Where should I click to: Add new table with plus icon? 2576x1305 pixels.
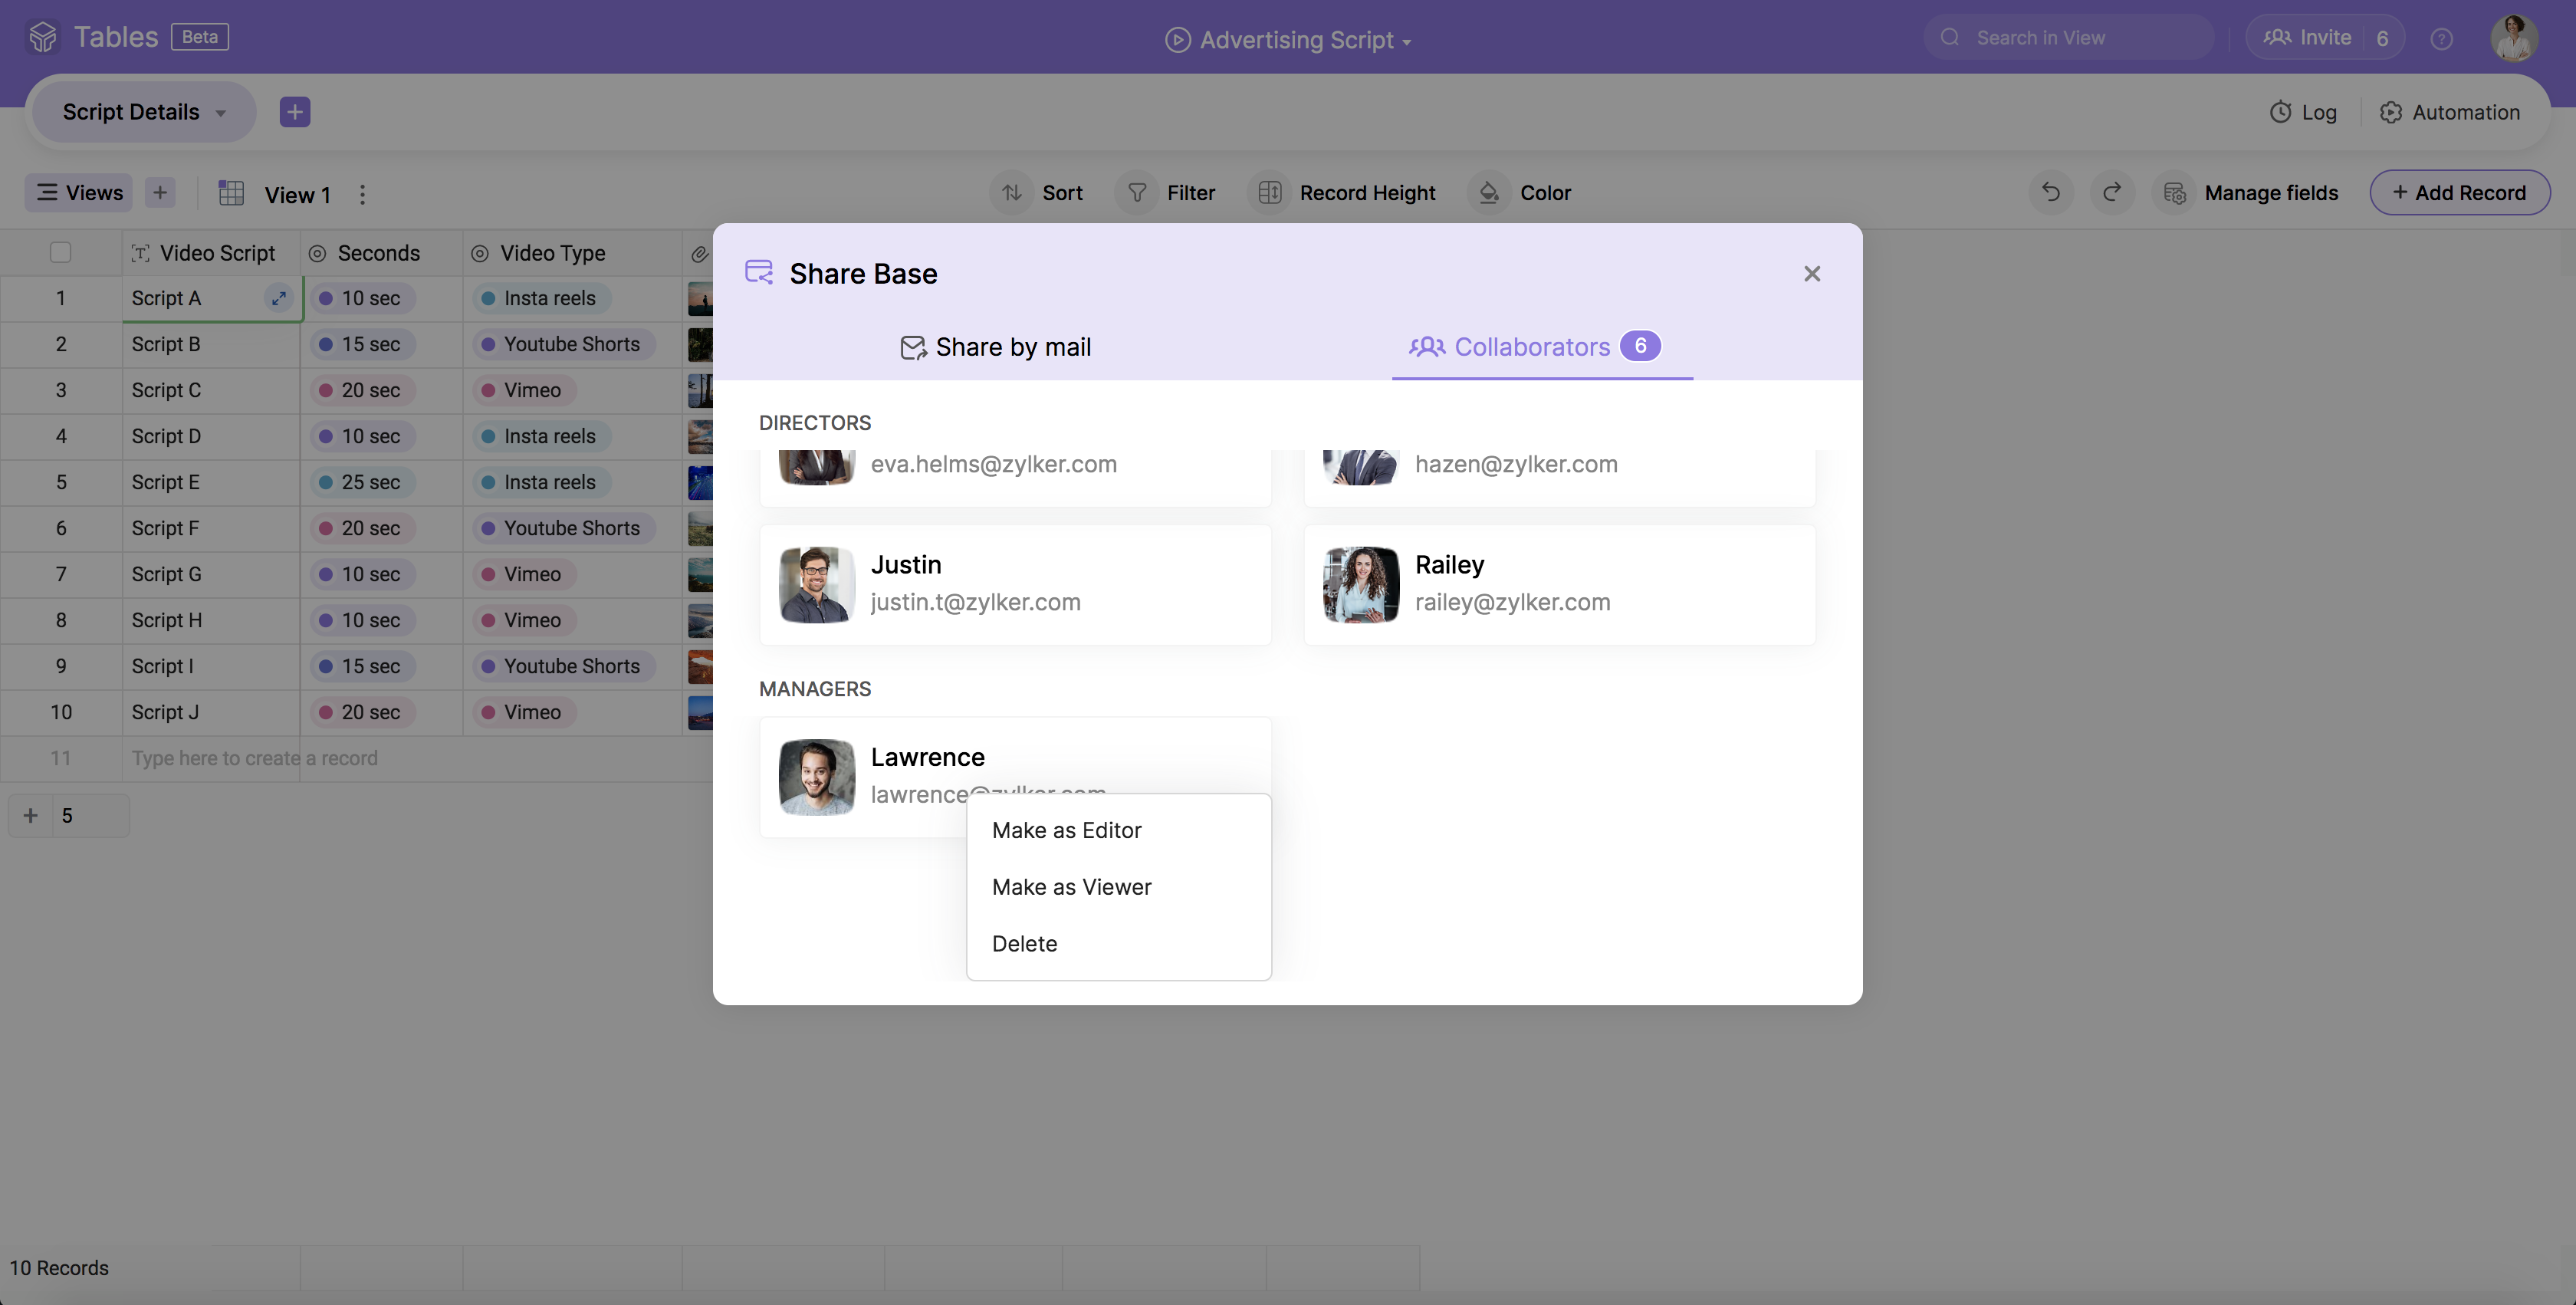click(x=295, y=112)
